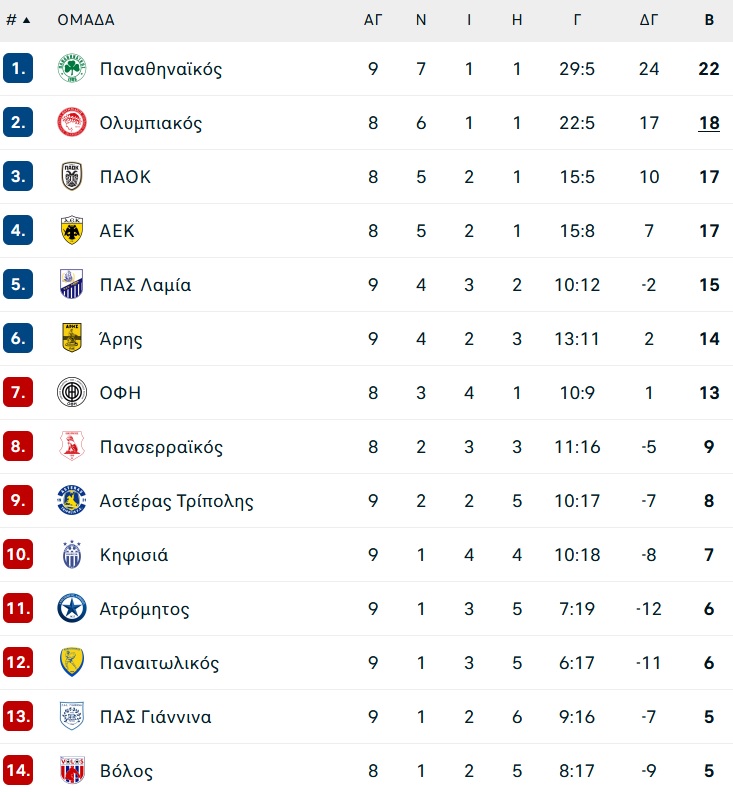Sort by the ΟΜΑΔΑ column header
The image size is (733, 792).
point(86,20)
